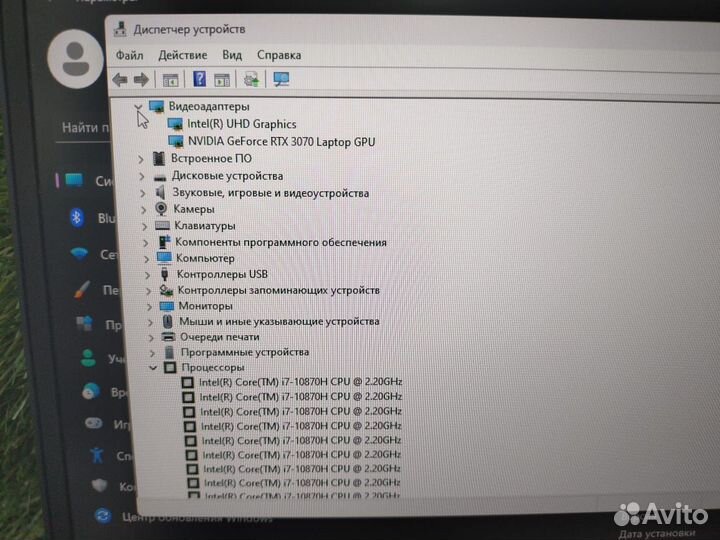Click the user avatar in Settings window
Image resolution: width=720 pixels, height=540 pixels.
click(76, 59)
